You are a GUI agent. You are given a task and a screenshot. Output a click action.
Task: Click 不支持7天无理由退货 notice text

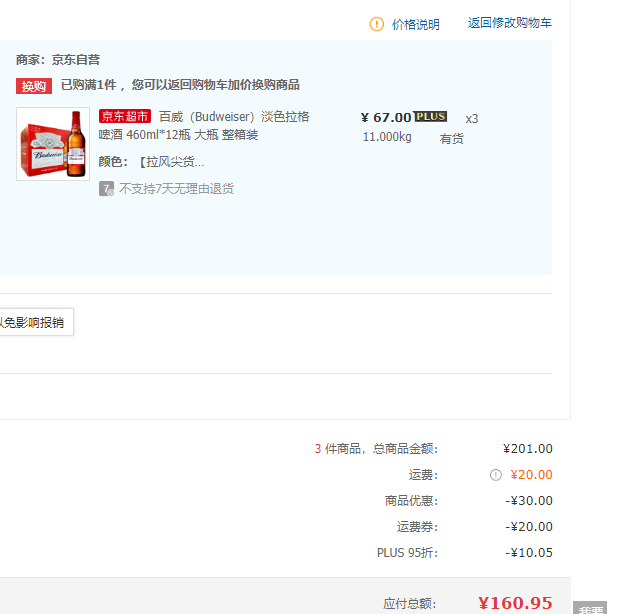pyautogui.click(x=176, y=188)
